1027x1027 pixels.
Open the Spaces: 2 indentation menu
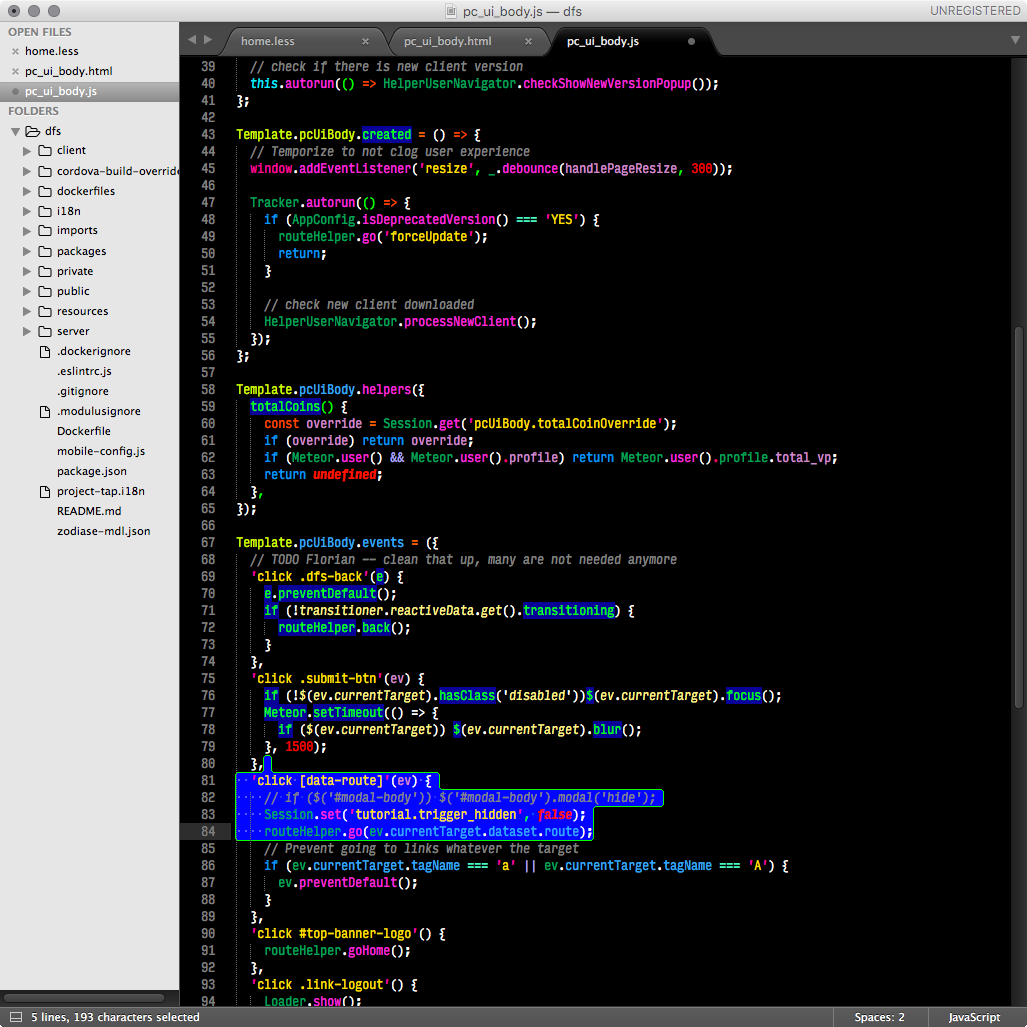(x=879, y=1017)
